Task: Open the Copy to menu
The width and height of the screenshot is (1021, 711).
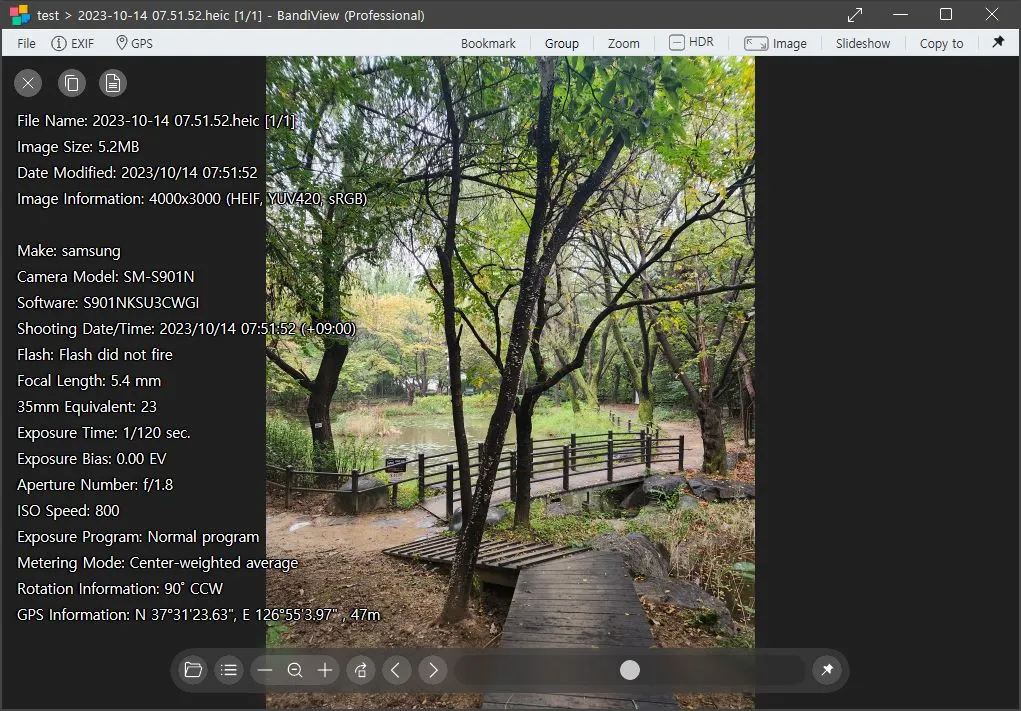Action: (x=941, y=44)
